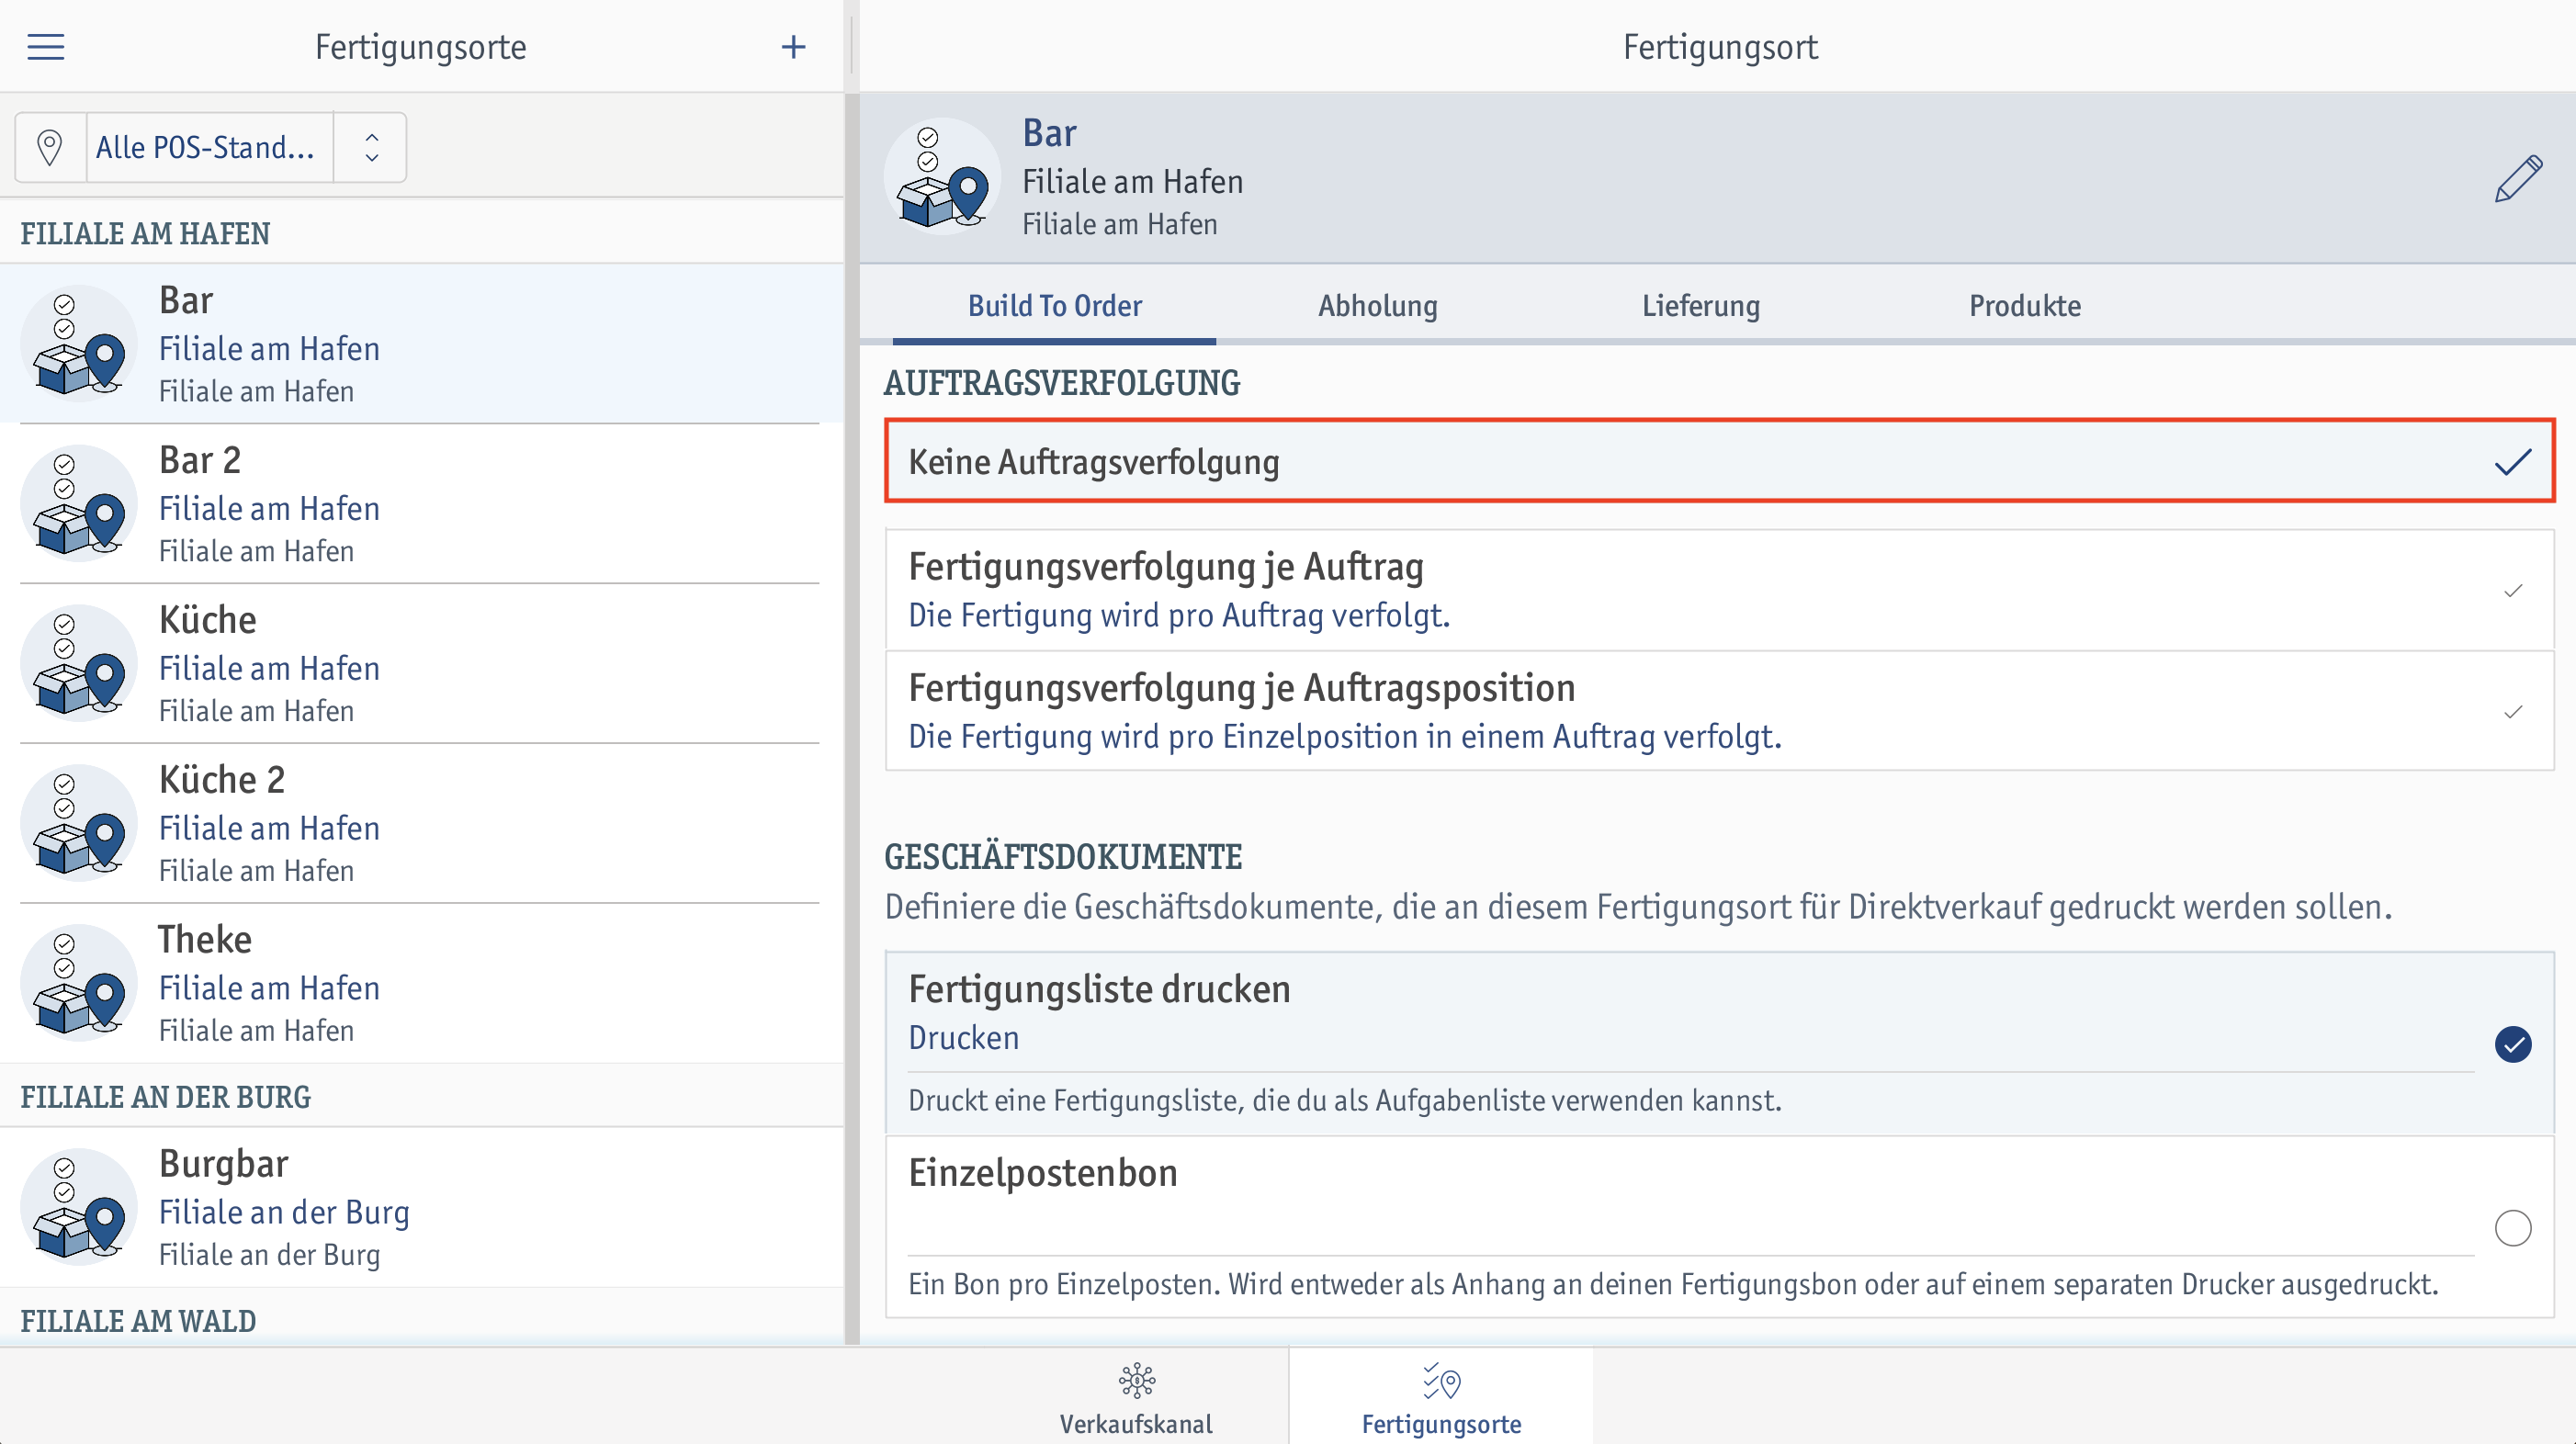Select the Küche list entry icon

coord(79,663)
